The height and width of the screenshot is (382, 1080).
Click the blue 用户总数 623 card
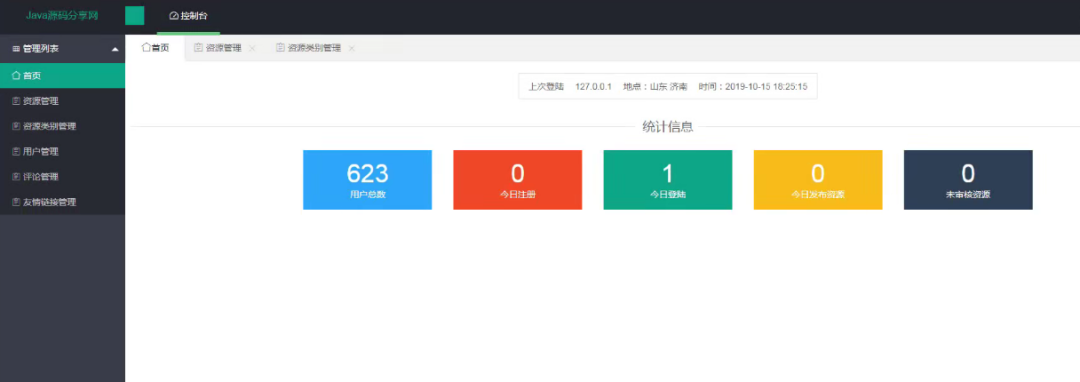(x=367, y=180)
